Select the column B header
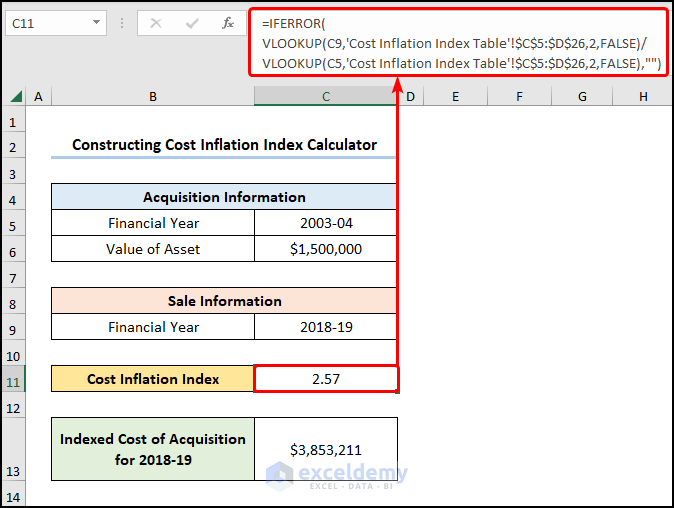This screenshot has width=674, height=508. pos(152,96)
